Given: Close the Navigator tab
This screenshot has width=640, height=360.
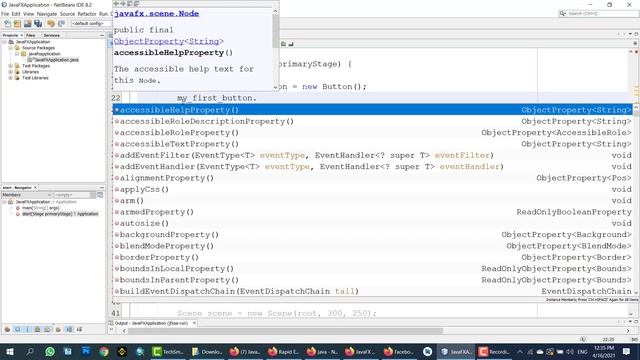Looking at the screenshot, I should click(x=36, y=187).
